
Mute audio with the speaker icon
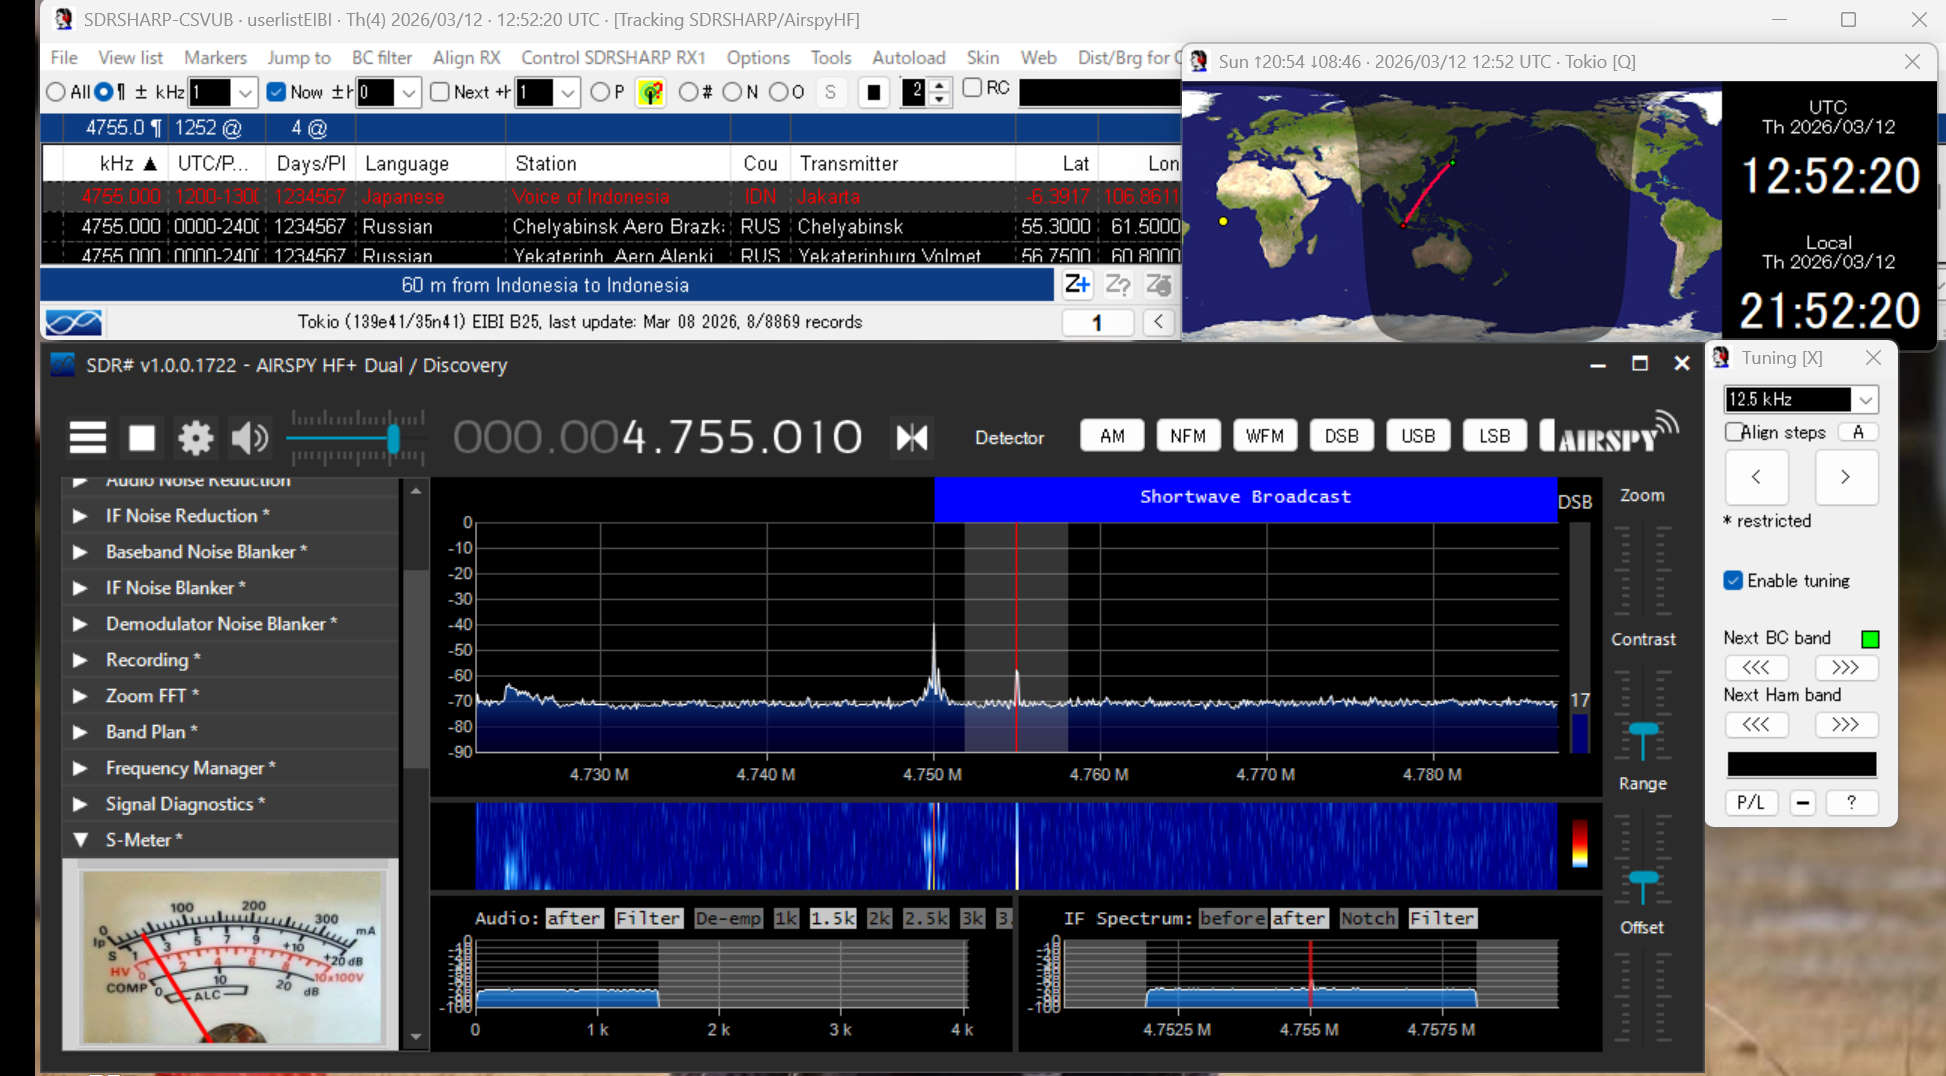click(249, 437)
